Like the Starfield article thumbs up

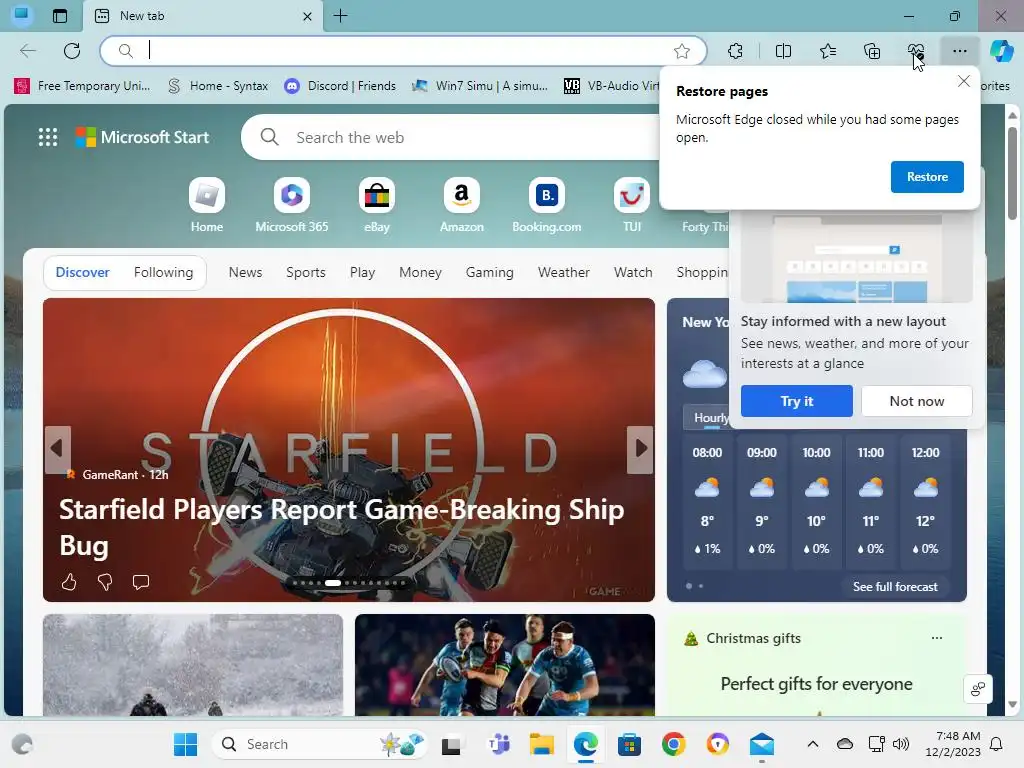pos(69,581)
